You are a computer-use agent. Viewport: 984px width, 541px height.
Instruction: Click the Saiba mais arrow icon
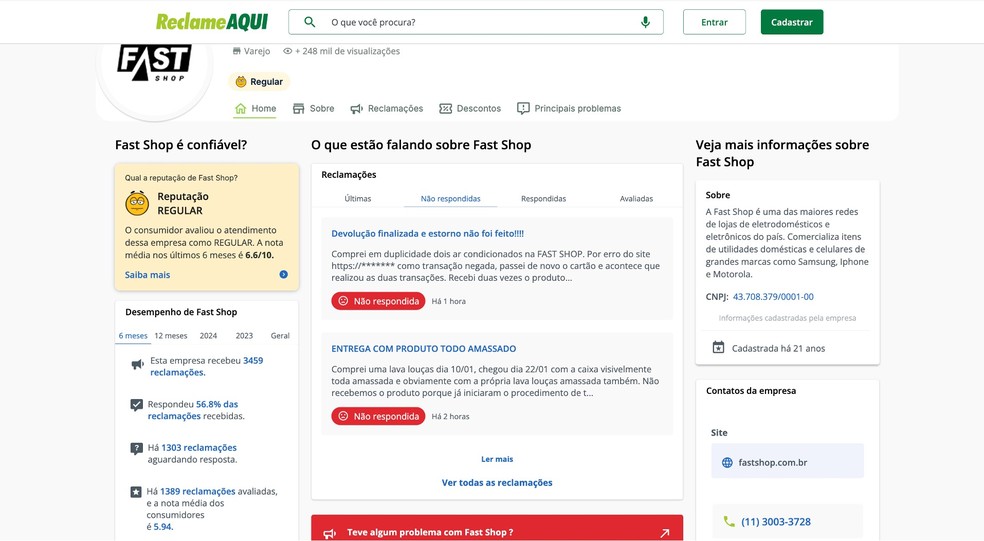(x=284, y=275)
